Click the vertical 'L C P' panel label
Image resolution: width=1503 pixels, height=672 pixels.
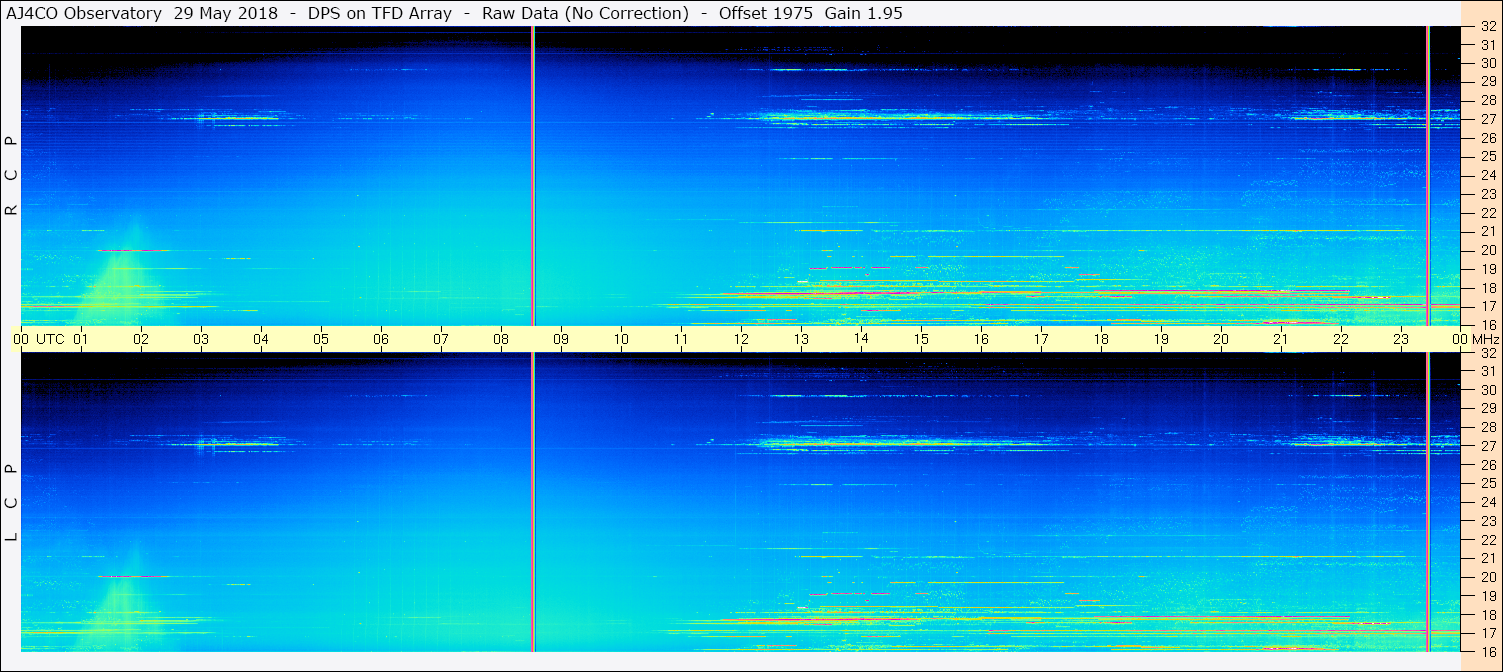click(11, 502)
